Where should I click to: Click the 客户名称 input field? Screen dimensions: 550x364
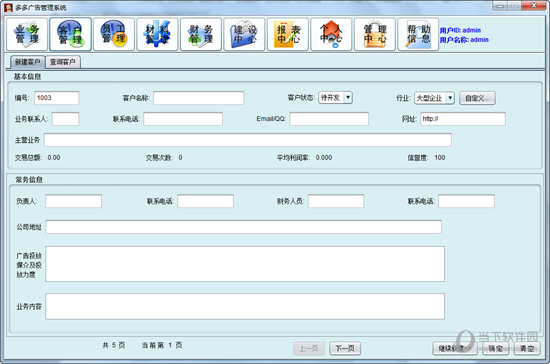[199, 98]
